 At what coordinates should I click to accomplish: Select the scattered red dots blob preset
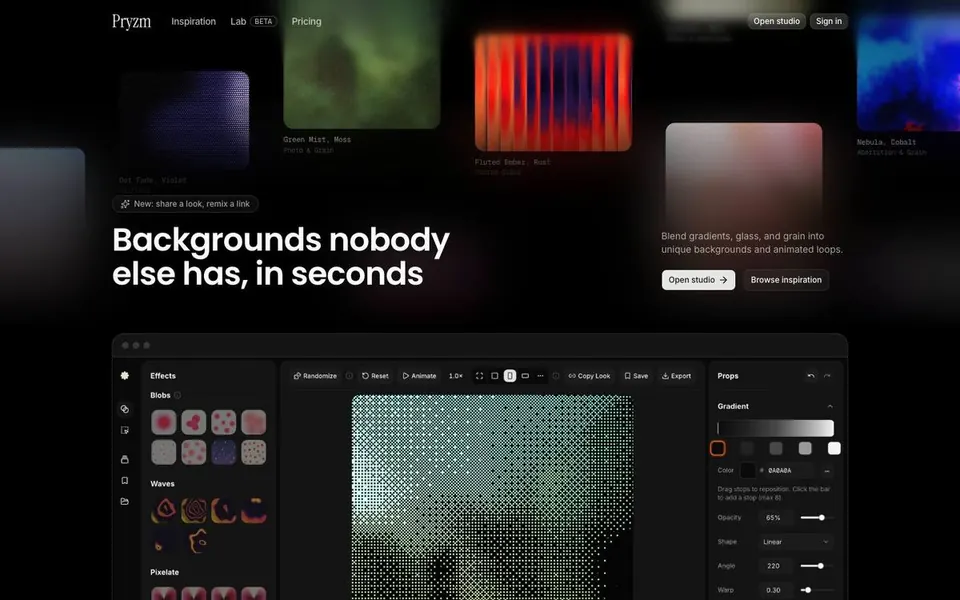click(223, 422)
